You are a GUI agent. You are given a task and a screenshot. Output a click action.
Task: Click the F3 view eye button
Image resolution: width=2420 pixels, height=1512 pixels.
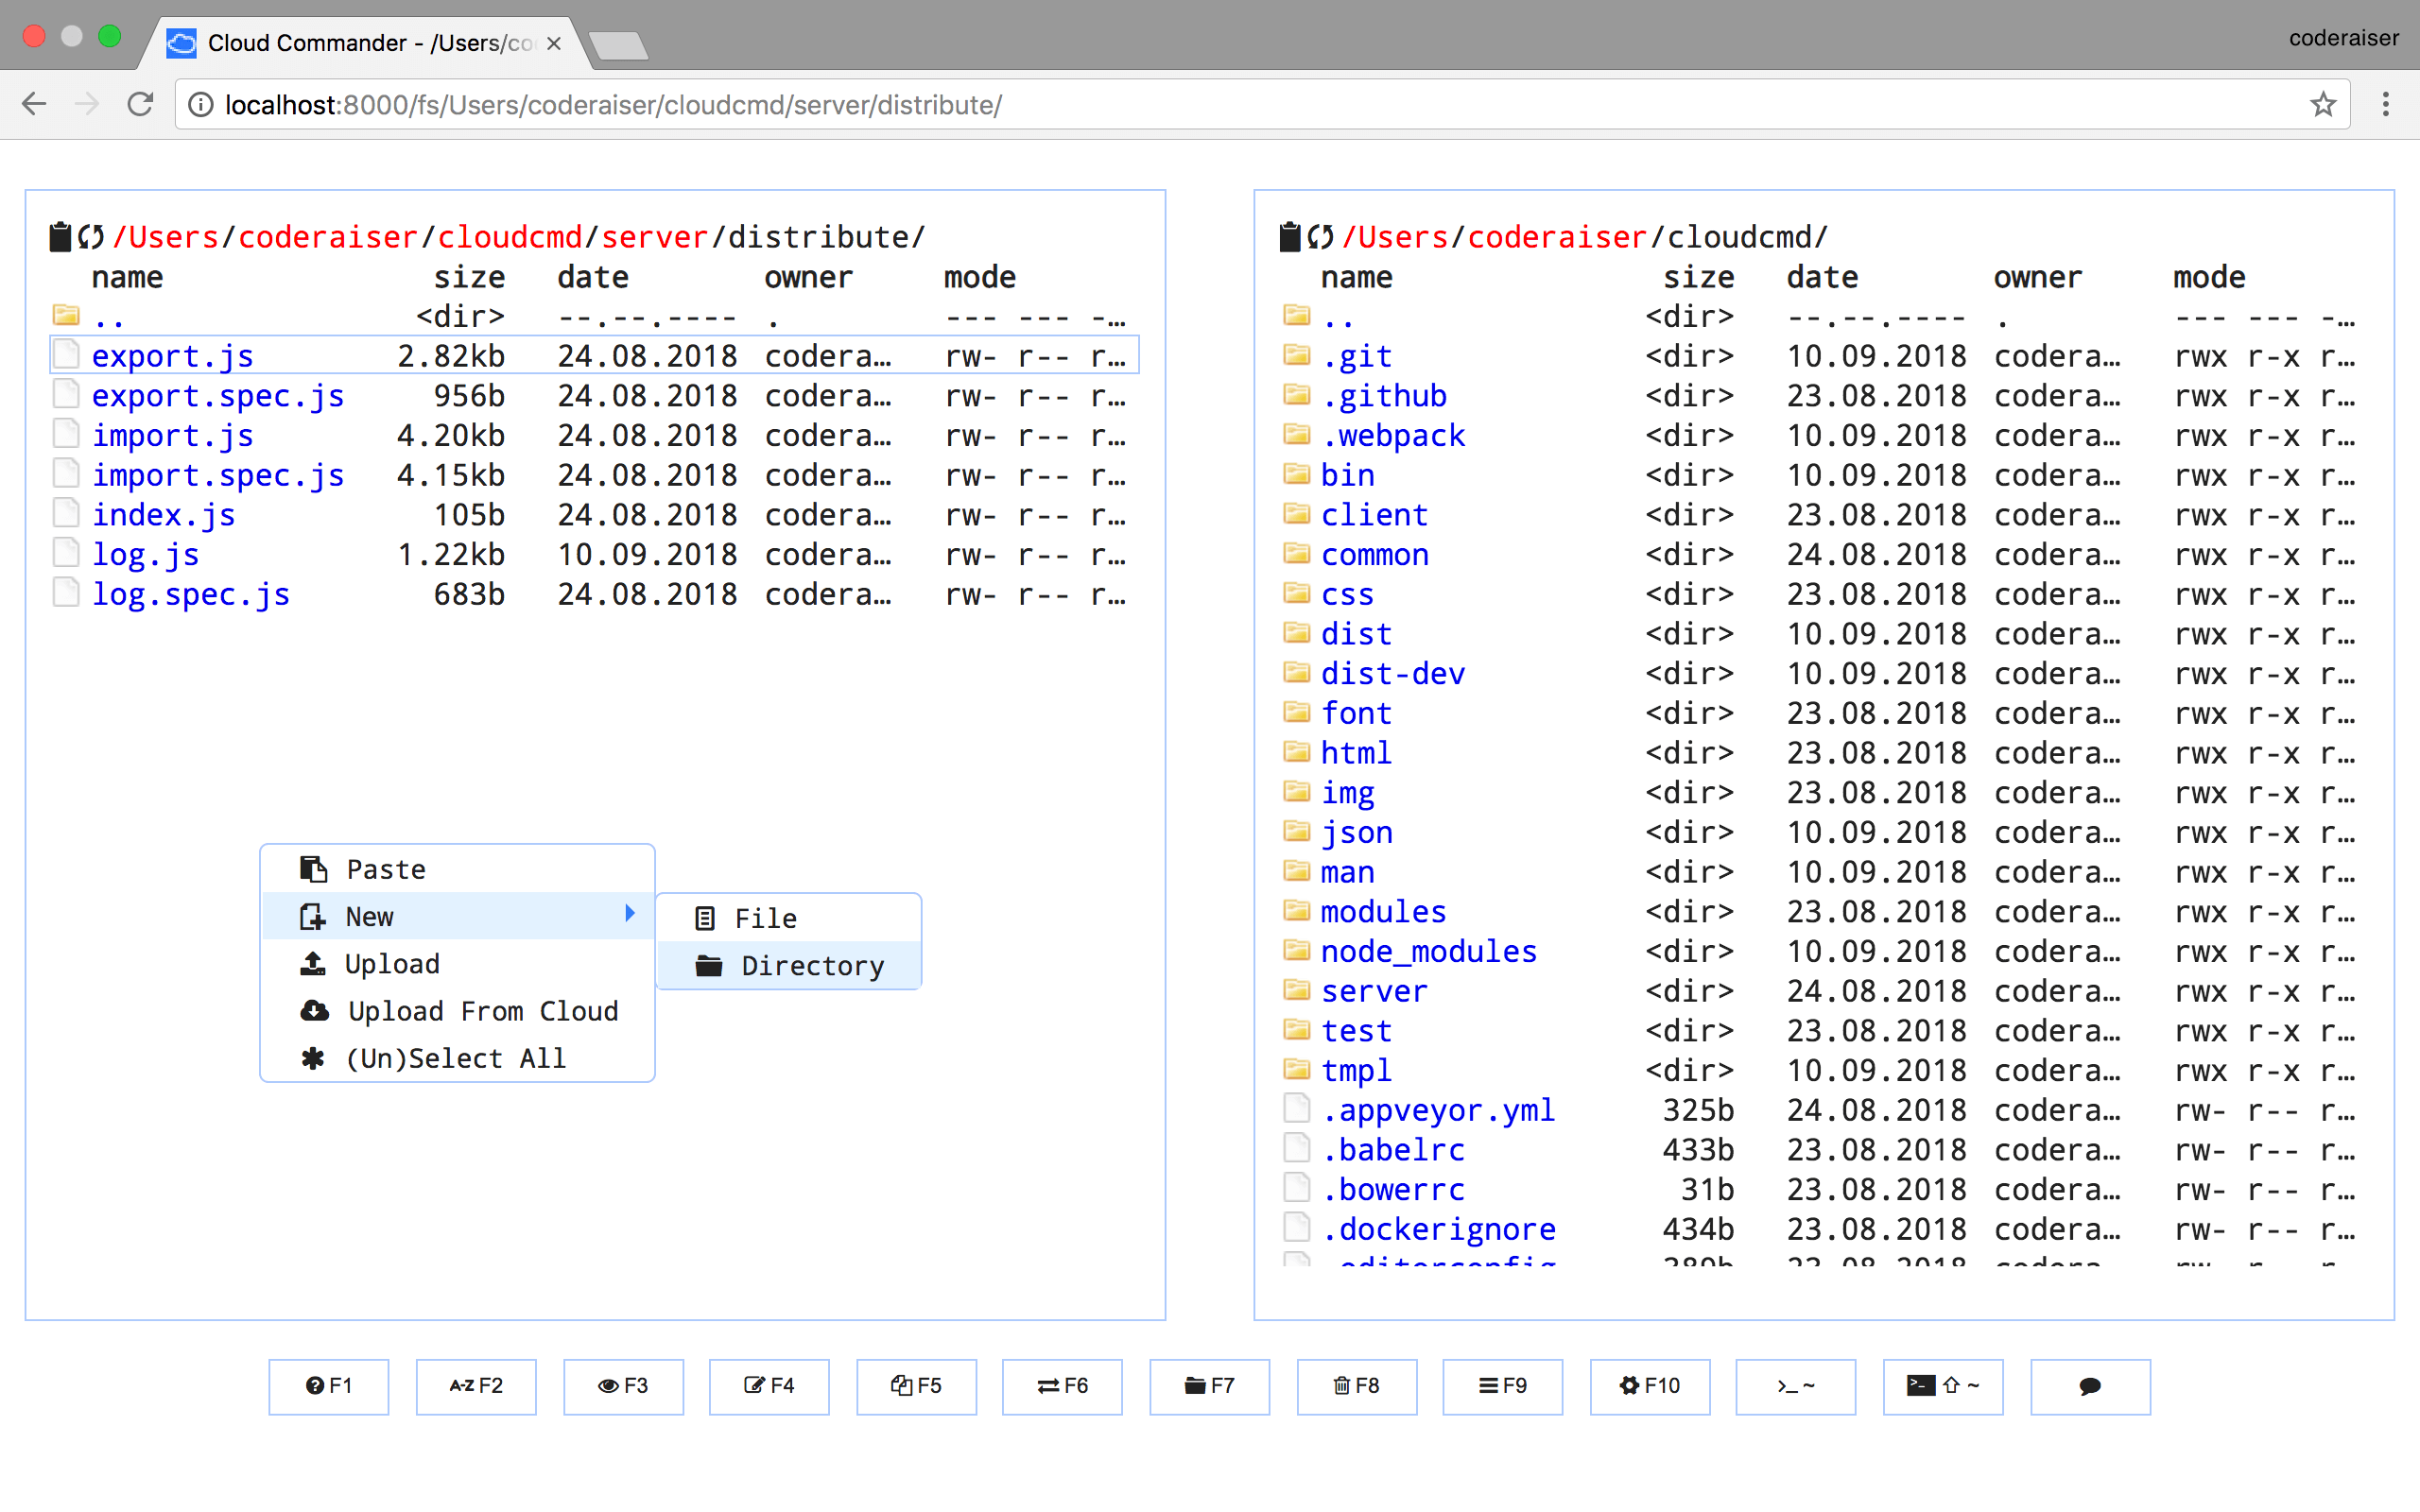(622, 1385)
